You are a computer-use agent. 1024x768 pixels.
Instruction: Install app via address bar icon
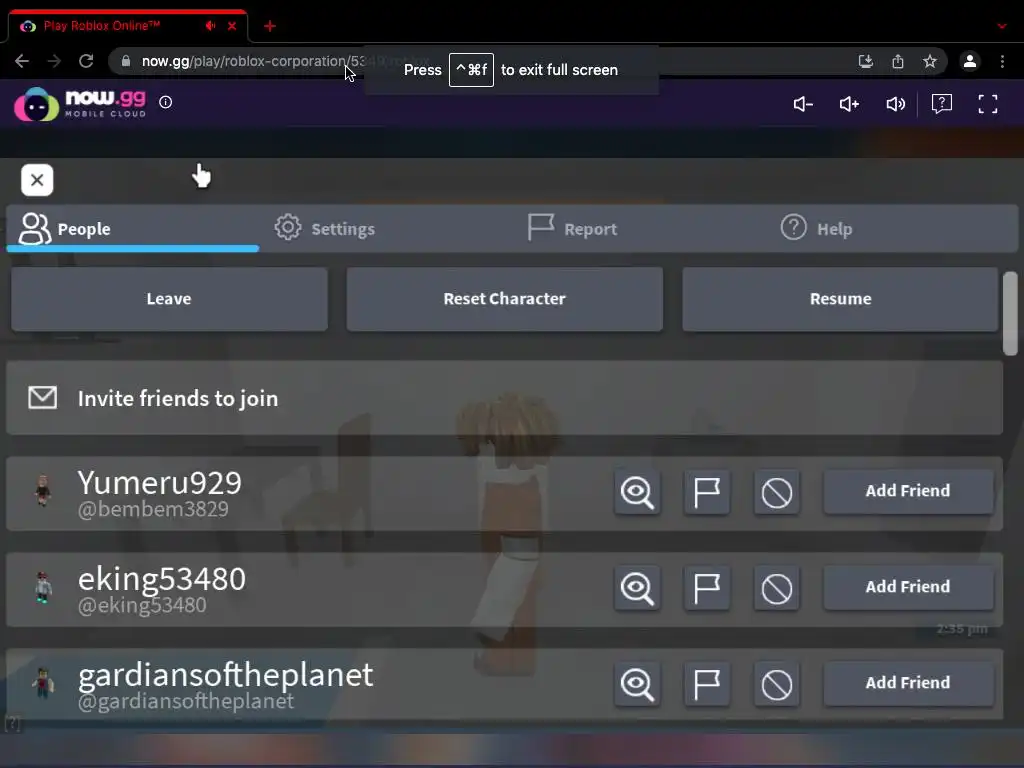point(865,61)
